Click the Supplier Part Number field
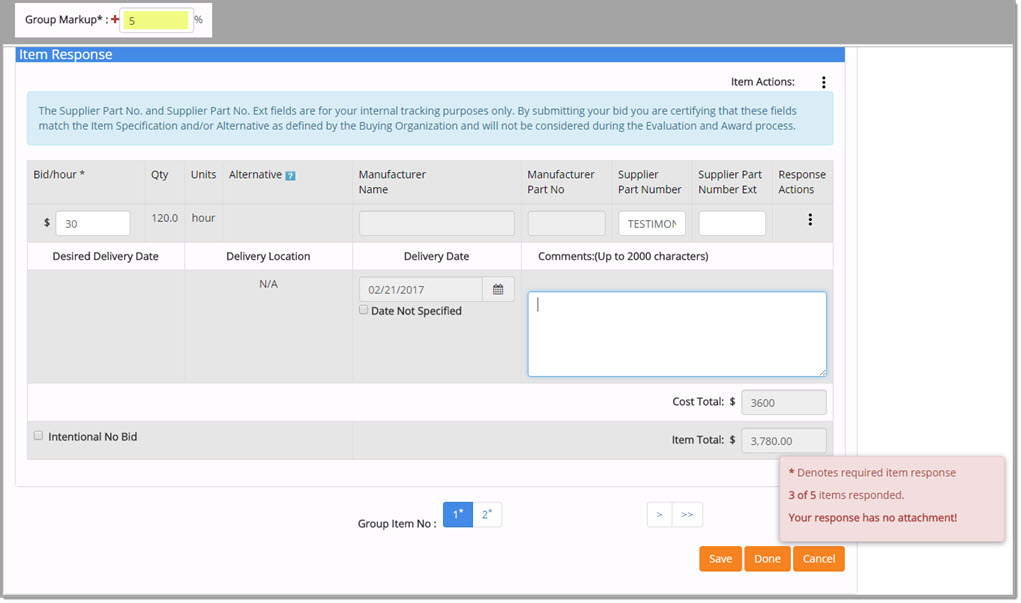This screenshot has width=1021, height=603. 651,224
